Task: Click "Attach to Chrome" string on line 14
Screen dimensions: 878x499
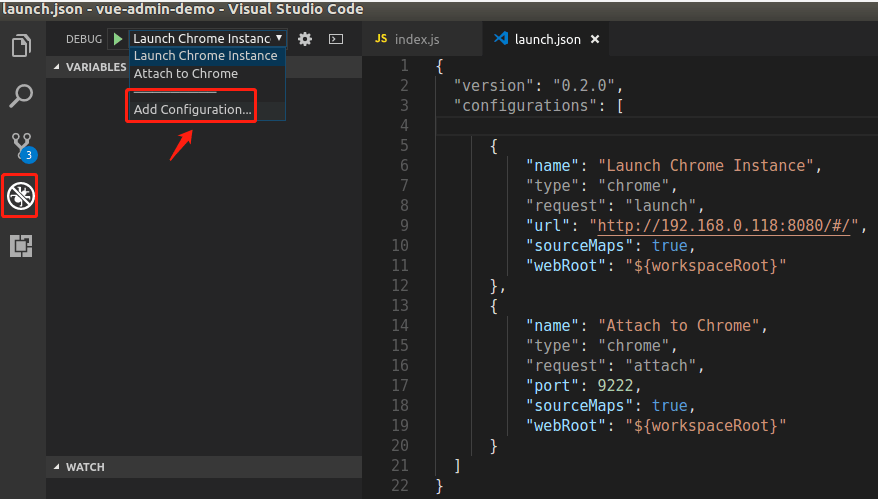Action: (x=679, y=326)
